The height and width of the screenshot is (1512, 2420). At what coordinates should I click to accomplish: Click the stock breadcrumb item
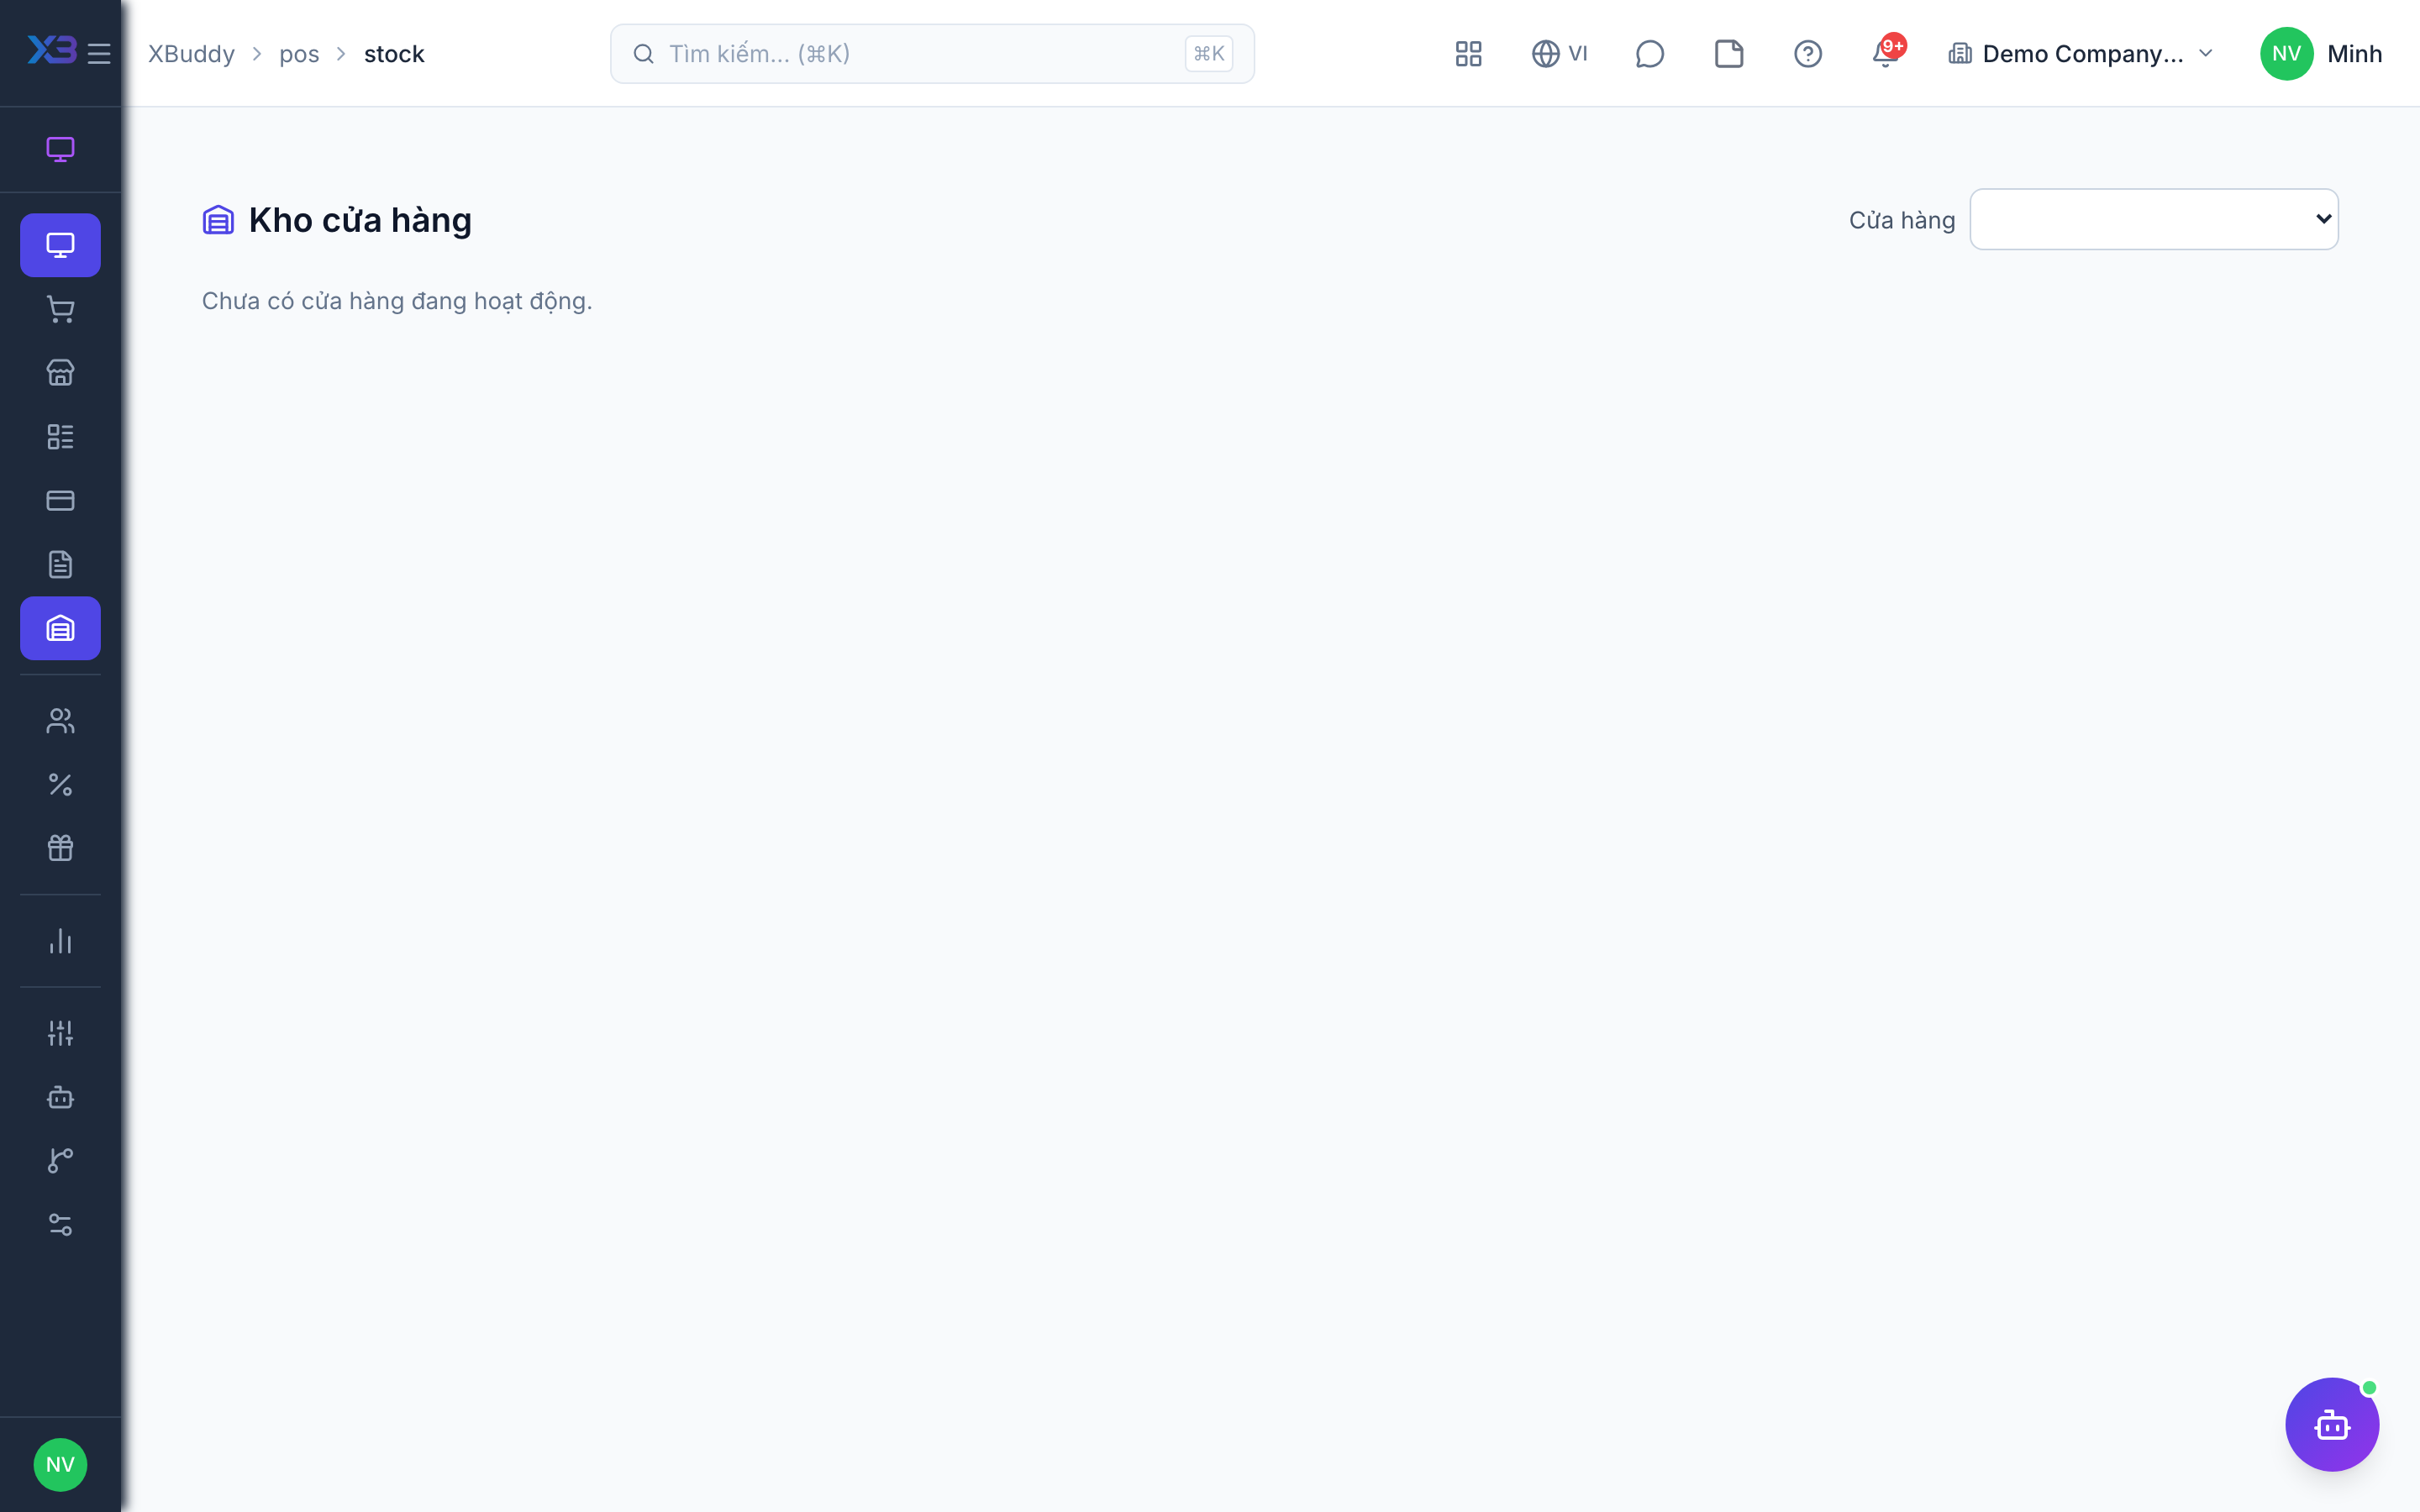394,54
